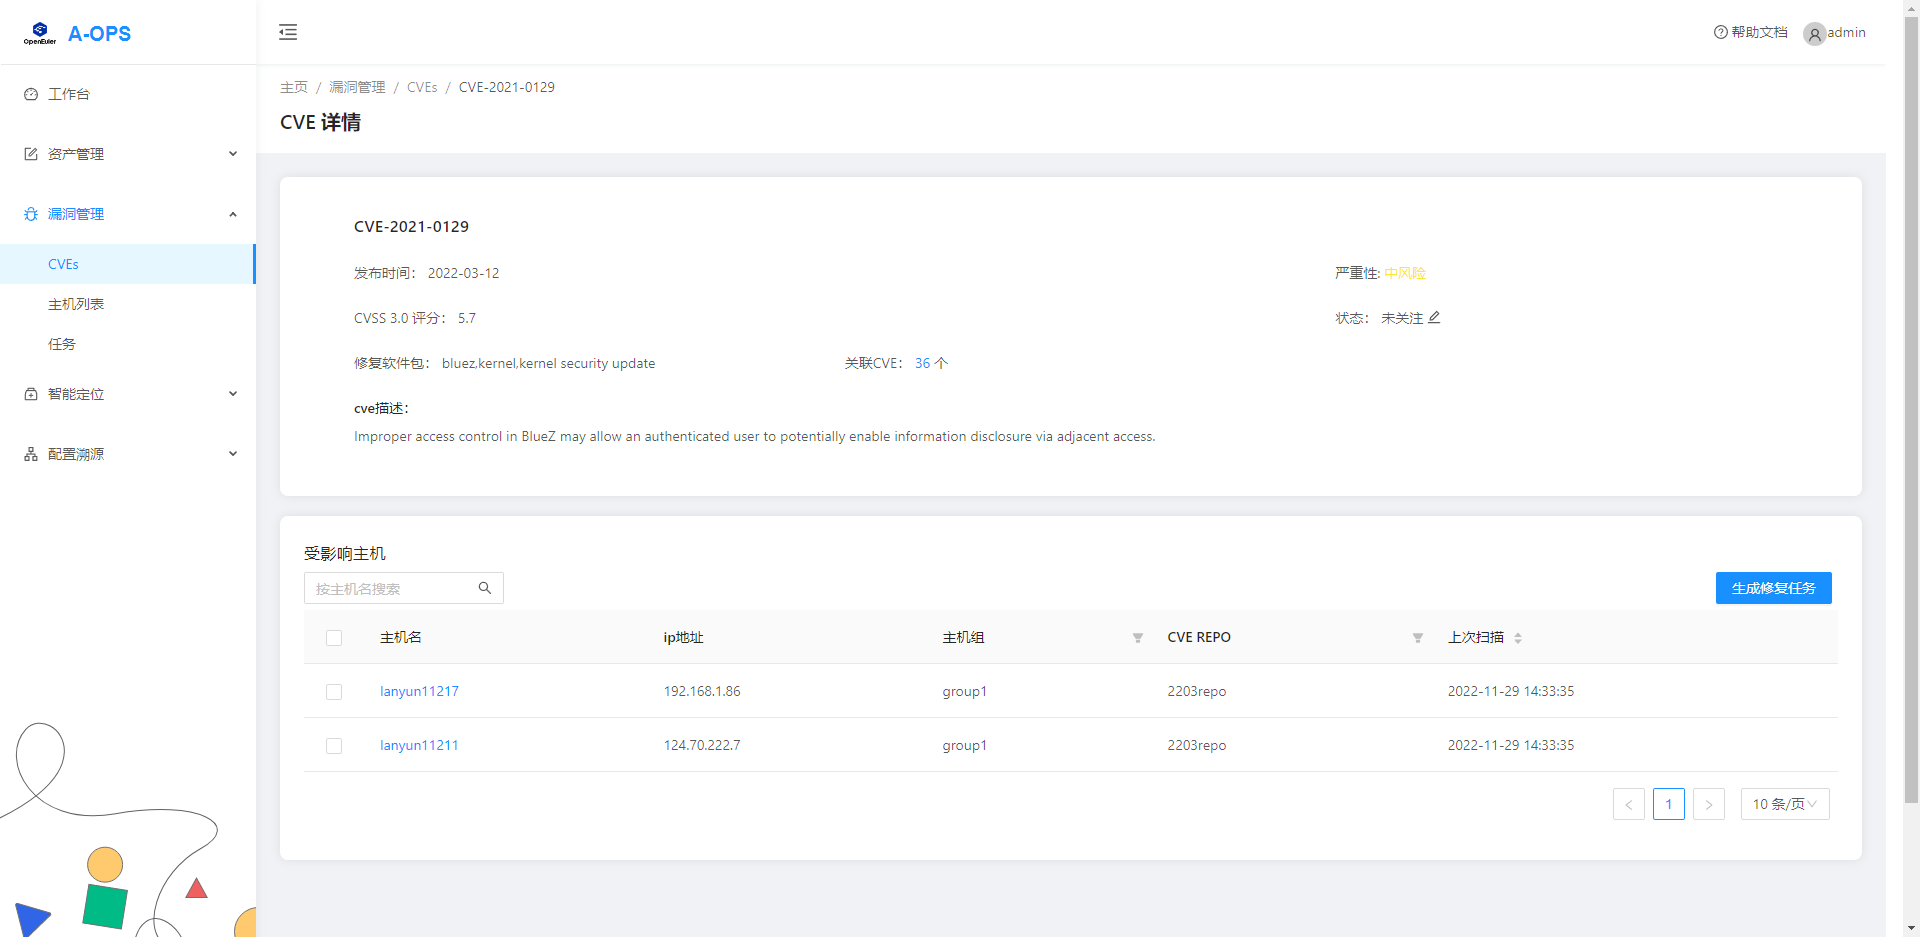Image resolution: width=1920 pixels, height=937 pixels.
Task: Click the 生成修复任务 button
Action: [x=1773, y=588]
